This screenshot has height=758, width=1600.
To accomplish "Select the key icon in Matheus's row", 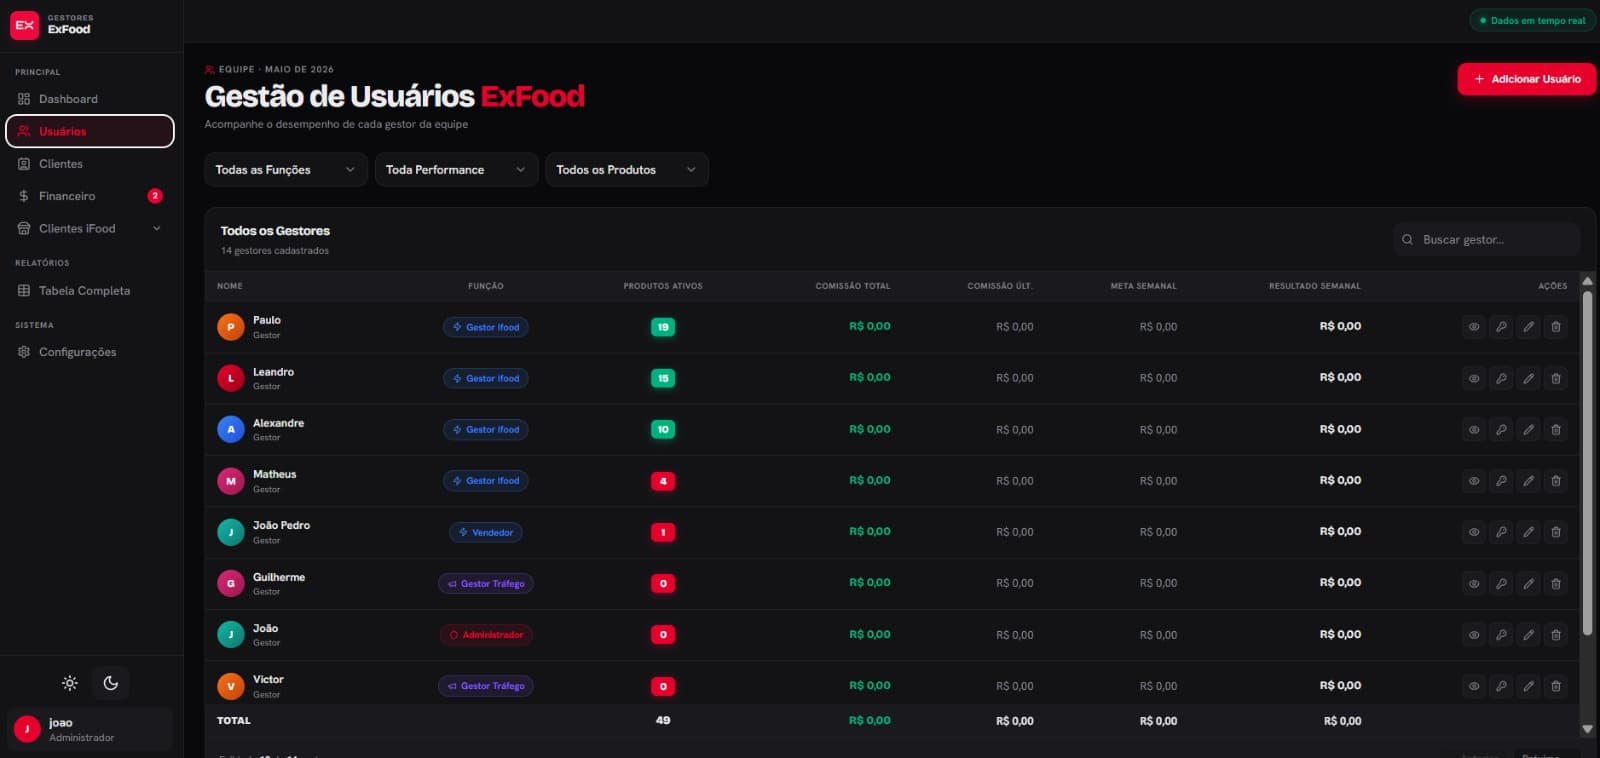I will pyautogui.click(x=1501, y=481).
